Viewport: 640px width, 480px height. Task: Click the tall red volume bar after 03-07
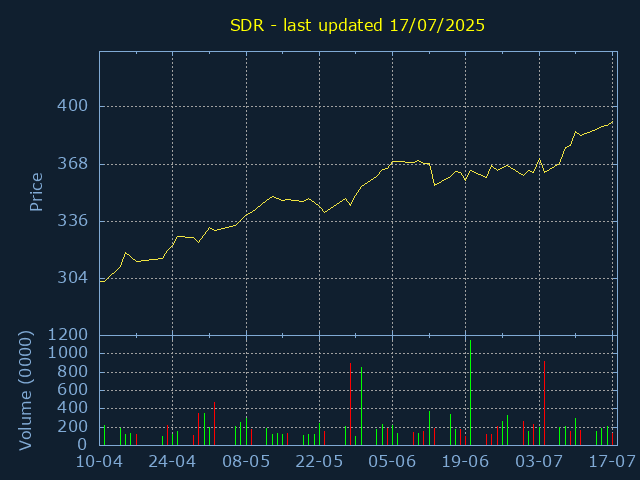(544, 403)
